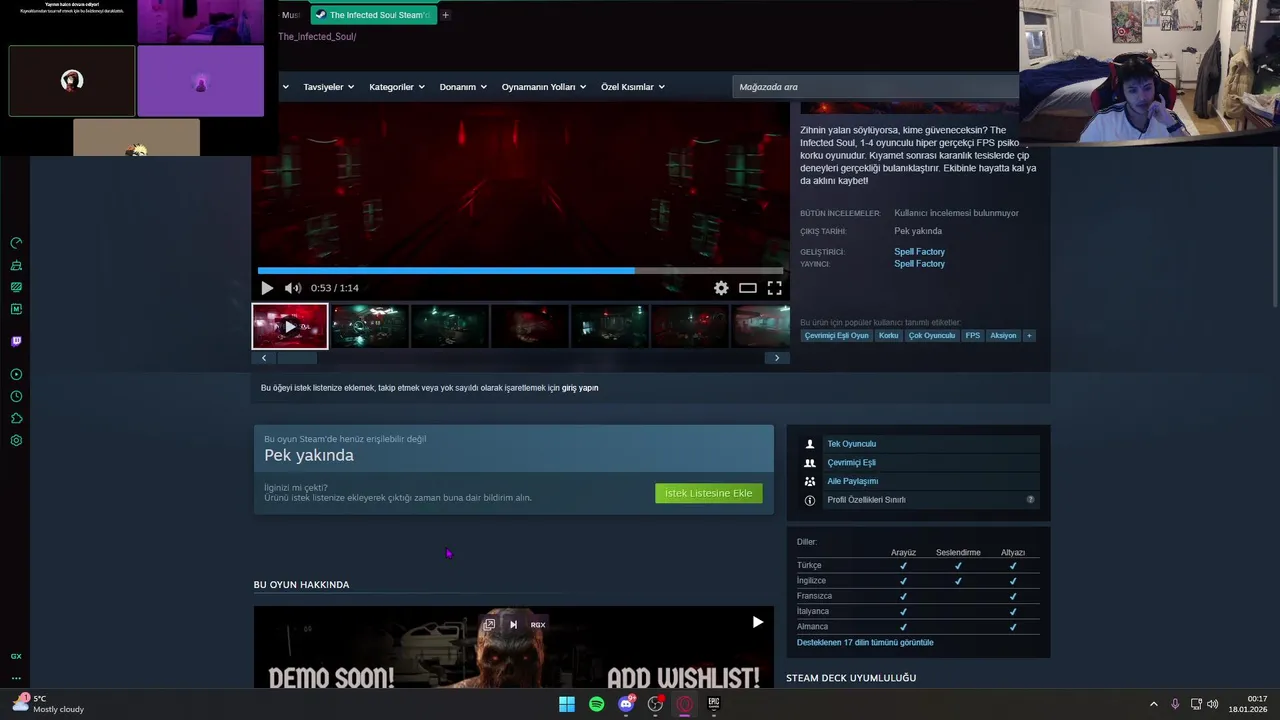This screenshot has width=1280, height=720.
Task: Select the third media thumbnail
Action: (x=450, y=326)
